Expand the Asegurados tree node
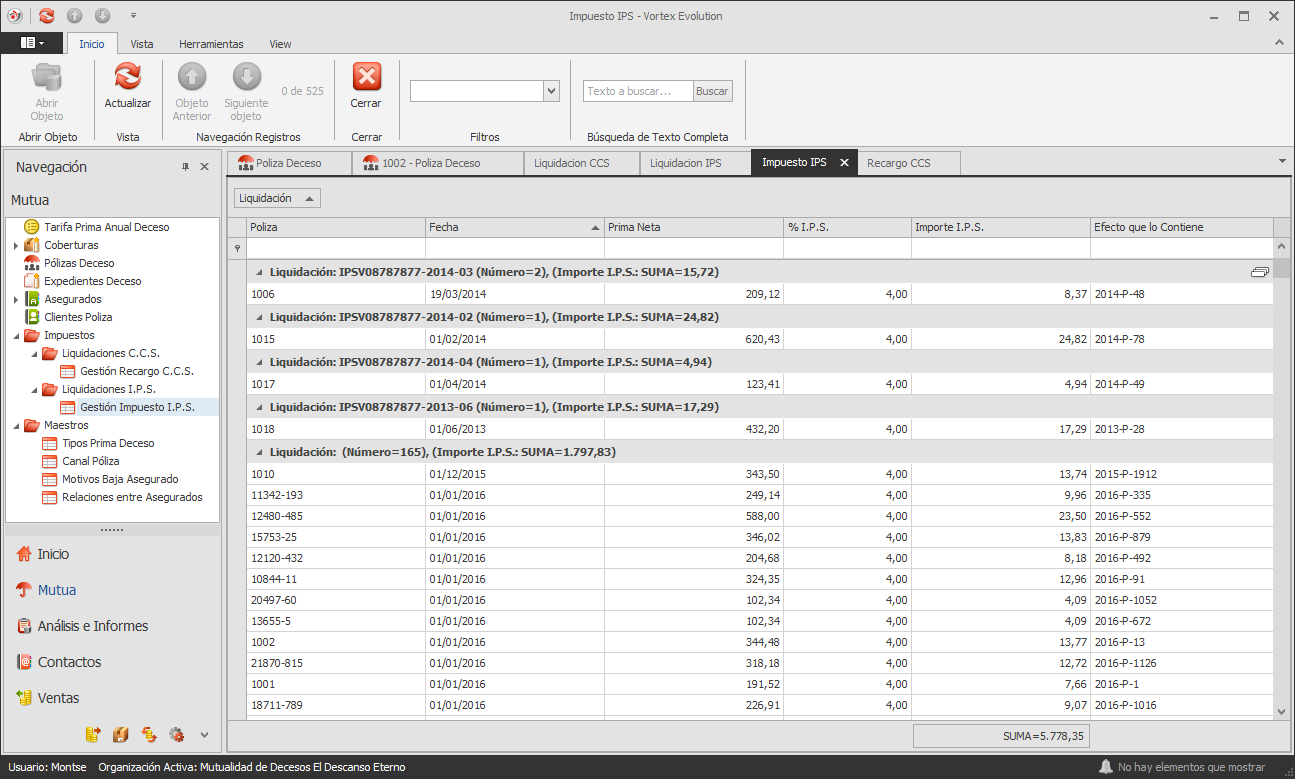This screenshot has width=1295, height=779. point(15,299)
